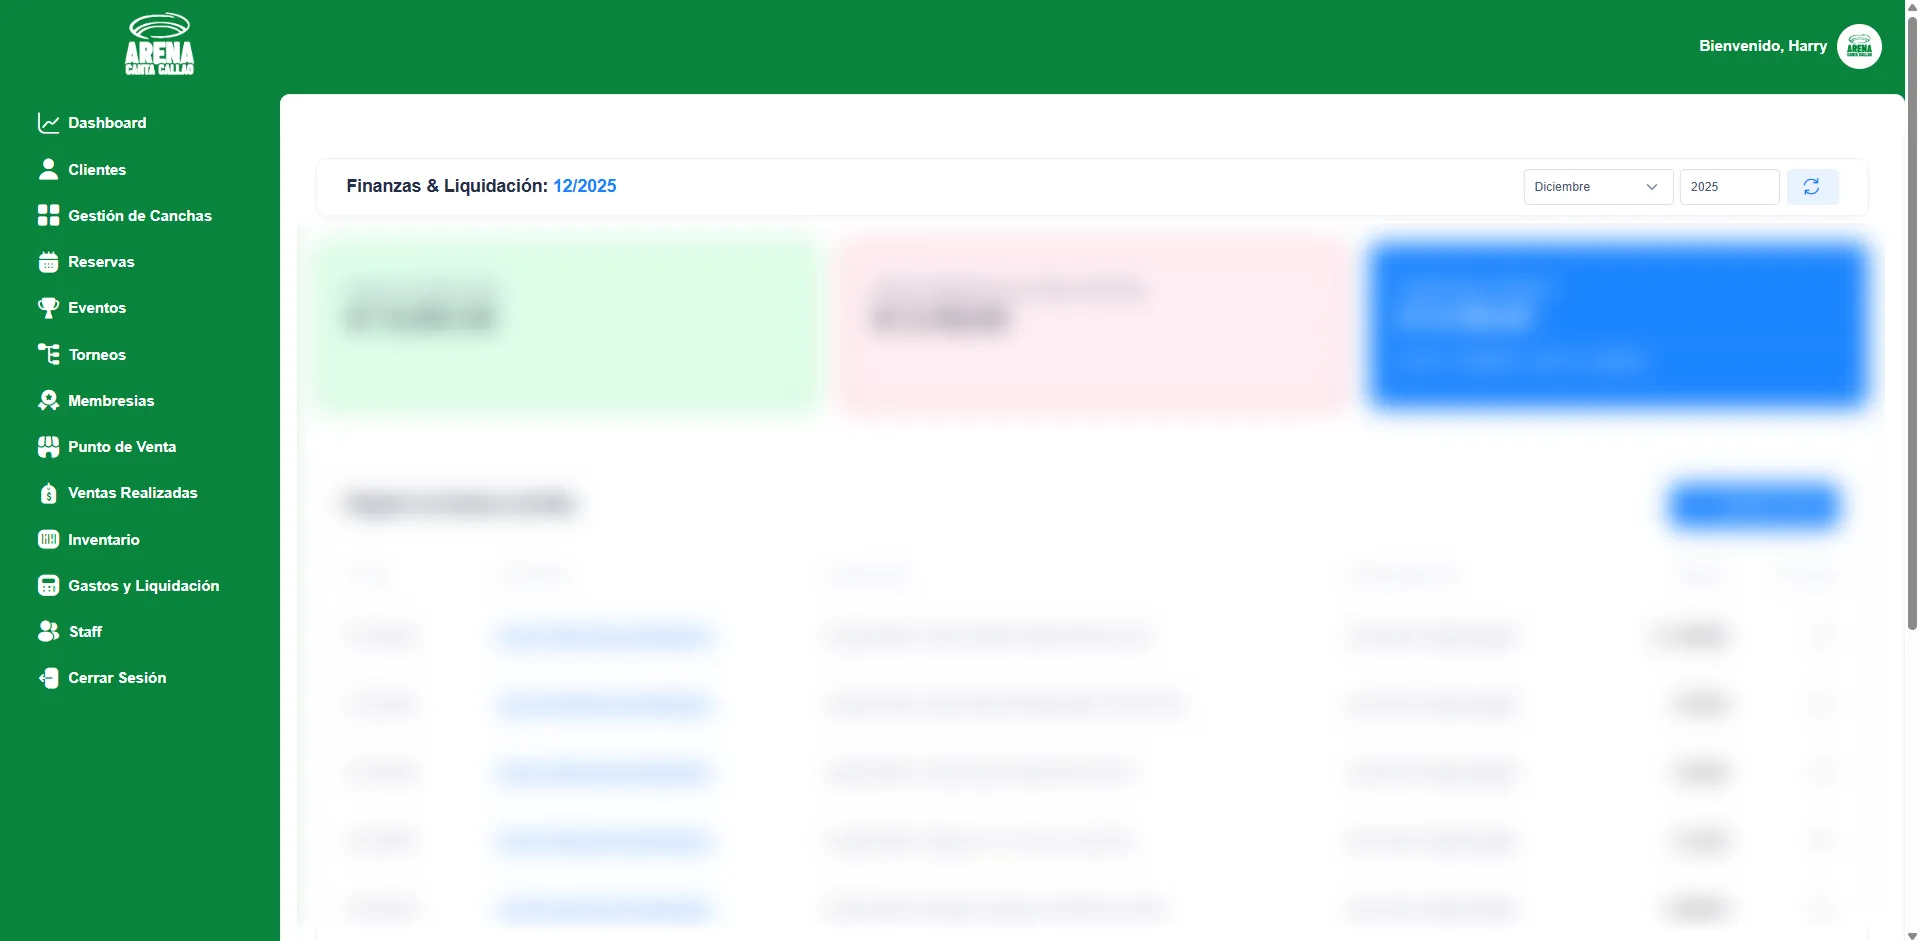Click the Membresías badge icon
This screenshot has height=941, width=1919.
click(48, 400)
